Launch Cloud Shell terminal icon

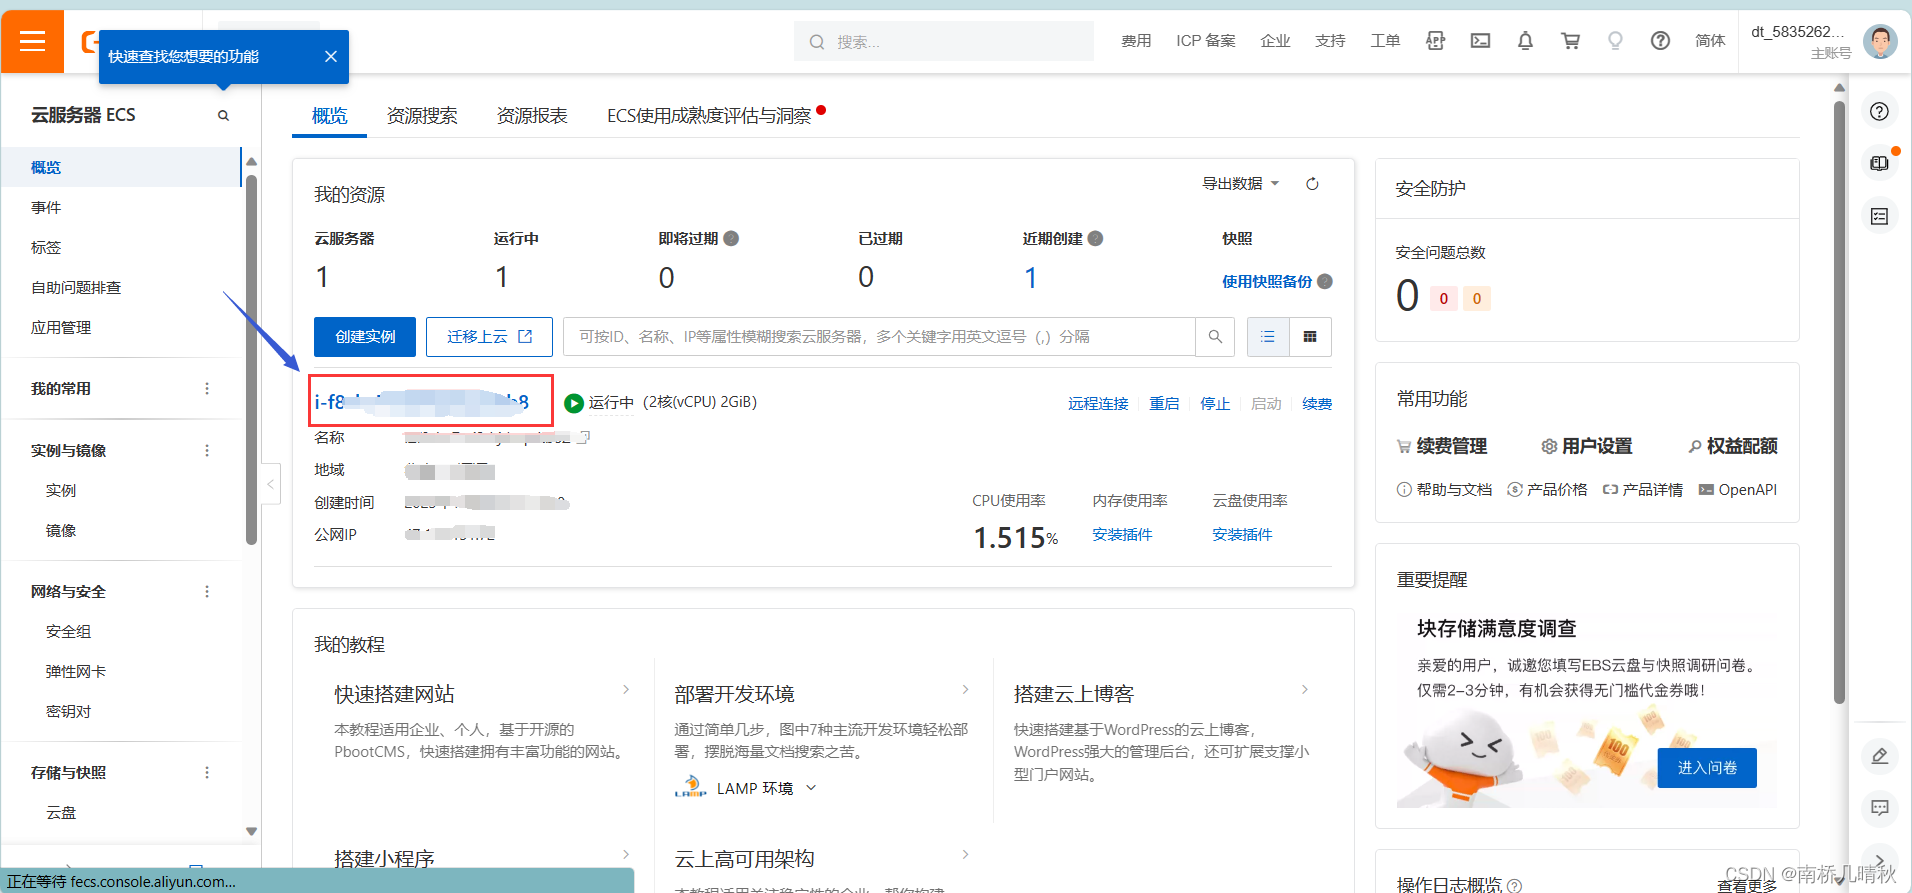click(x=1480, y=41)
